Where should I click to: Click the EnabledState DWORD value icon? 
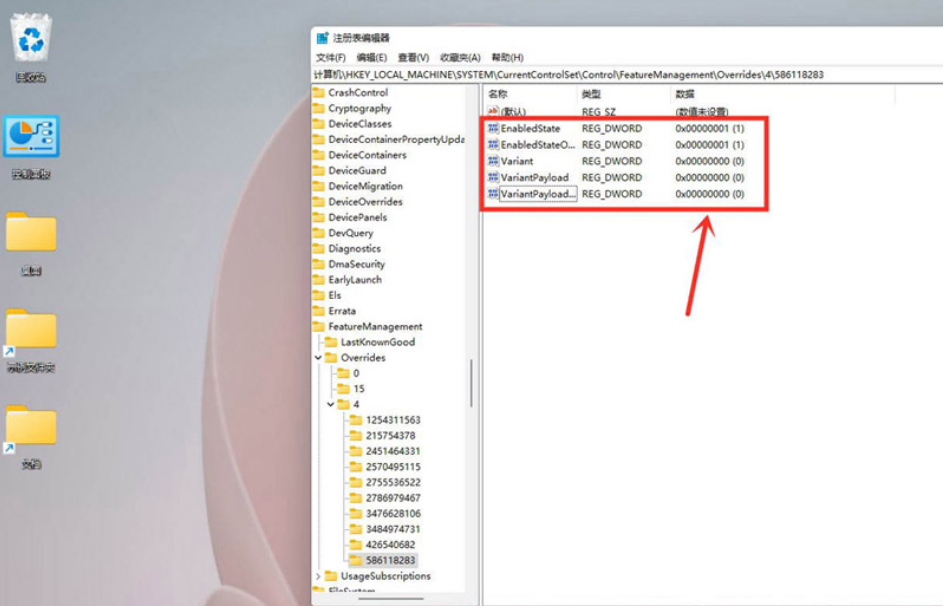493,129
